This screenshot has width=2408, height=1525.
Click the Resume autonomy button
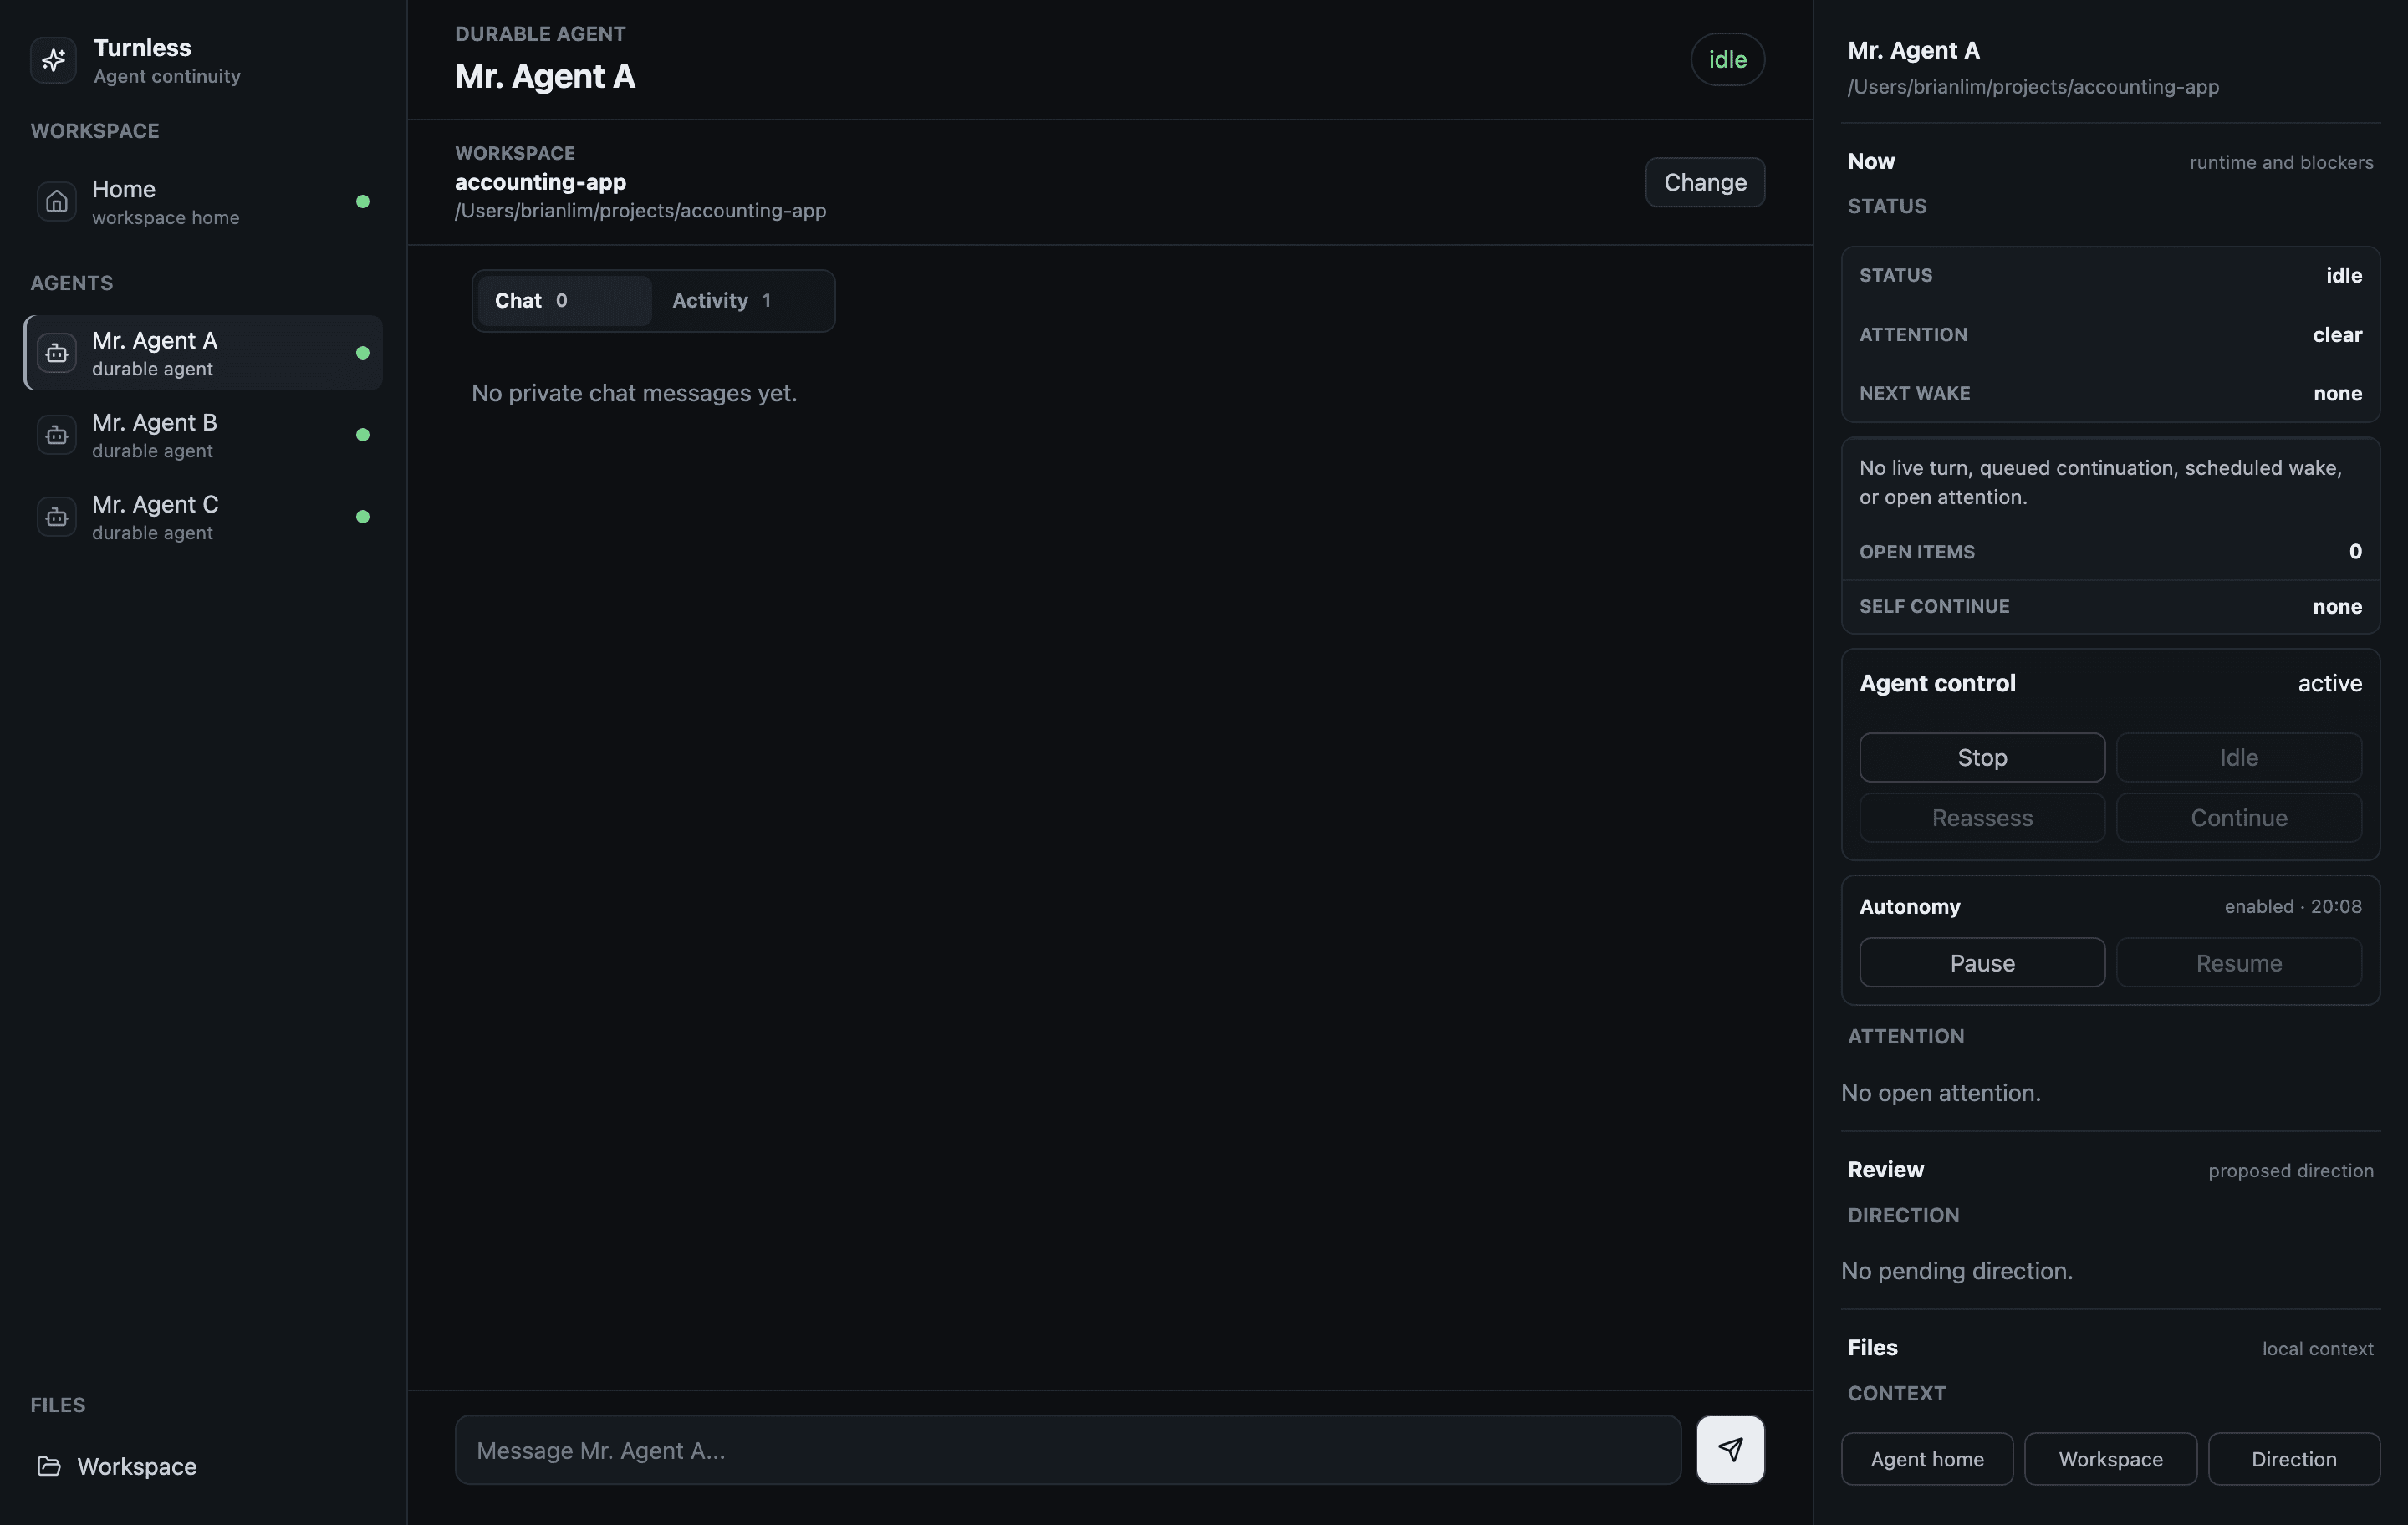tap(2238, 962)
